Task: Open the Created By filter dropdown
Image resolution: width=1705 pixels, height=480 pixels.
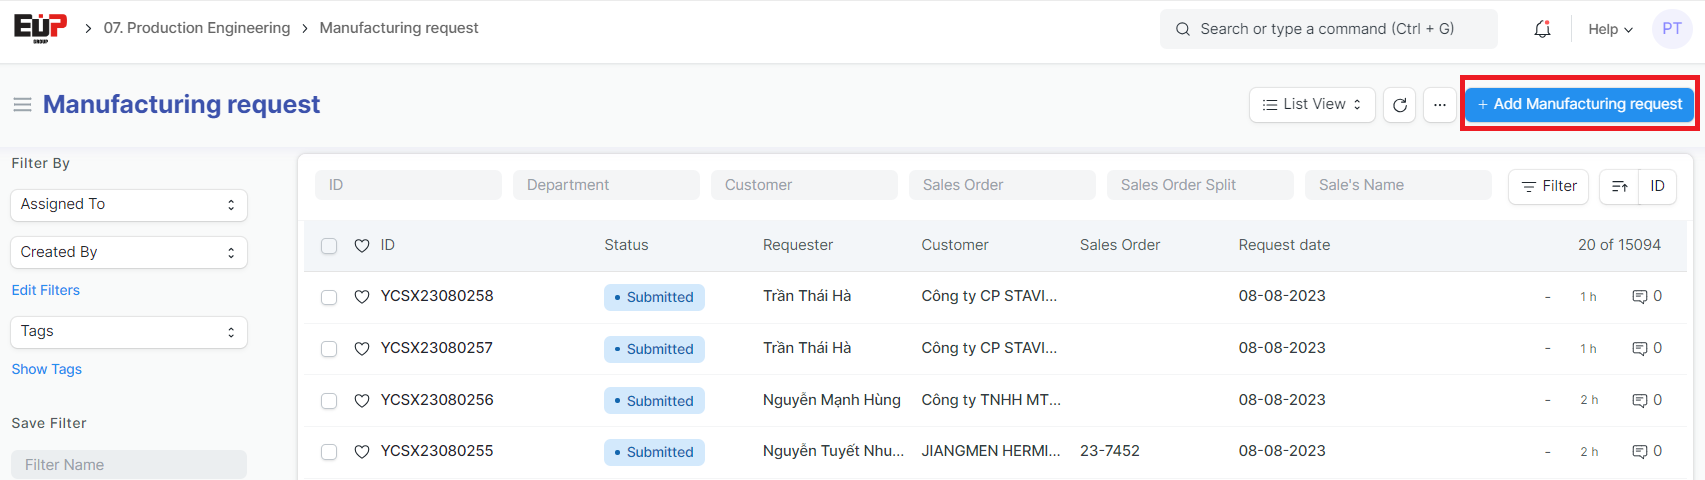Action: pos(128,253)
